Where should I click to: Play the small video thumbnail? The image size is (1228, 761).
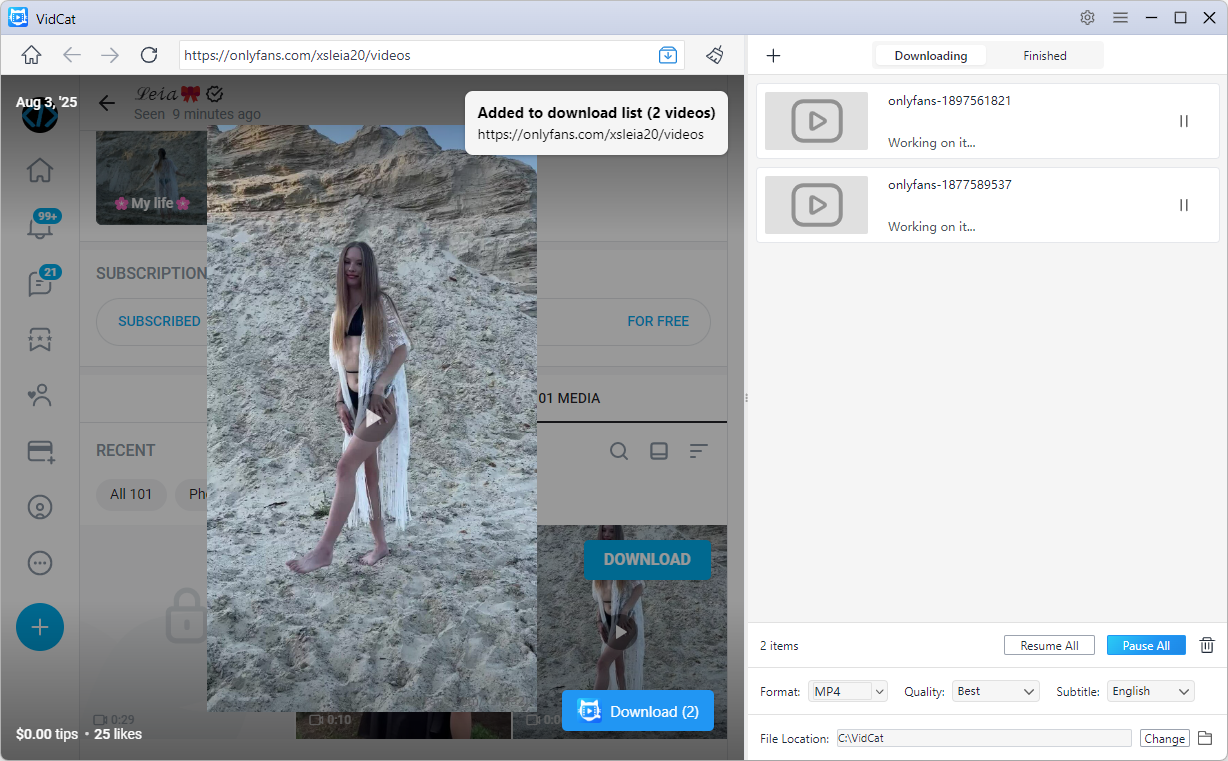pyautogui.click(x=620, y=632)
